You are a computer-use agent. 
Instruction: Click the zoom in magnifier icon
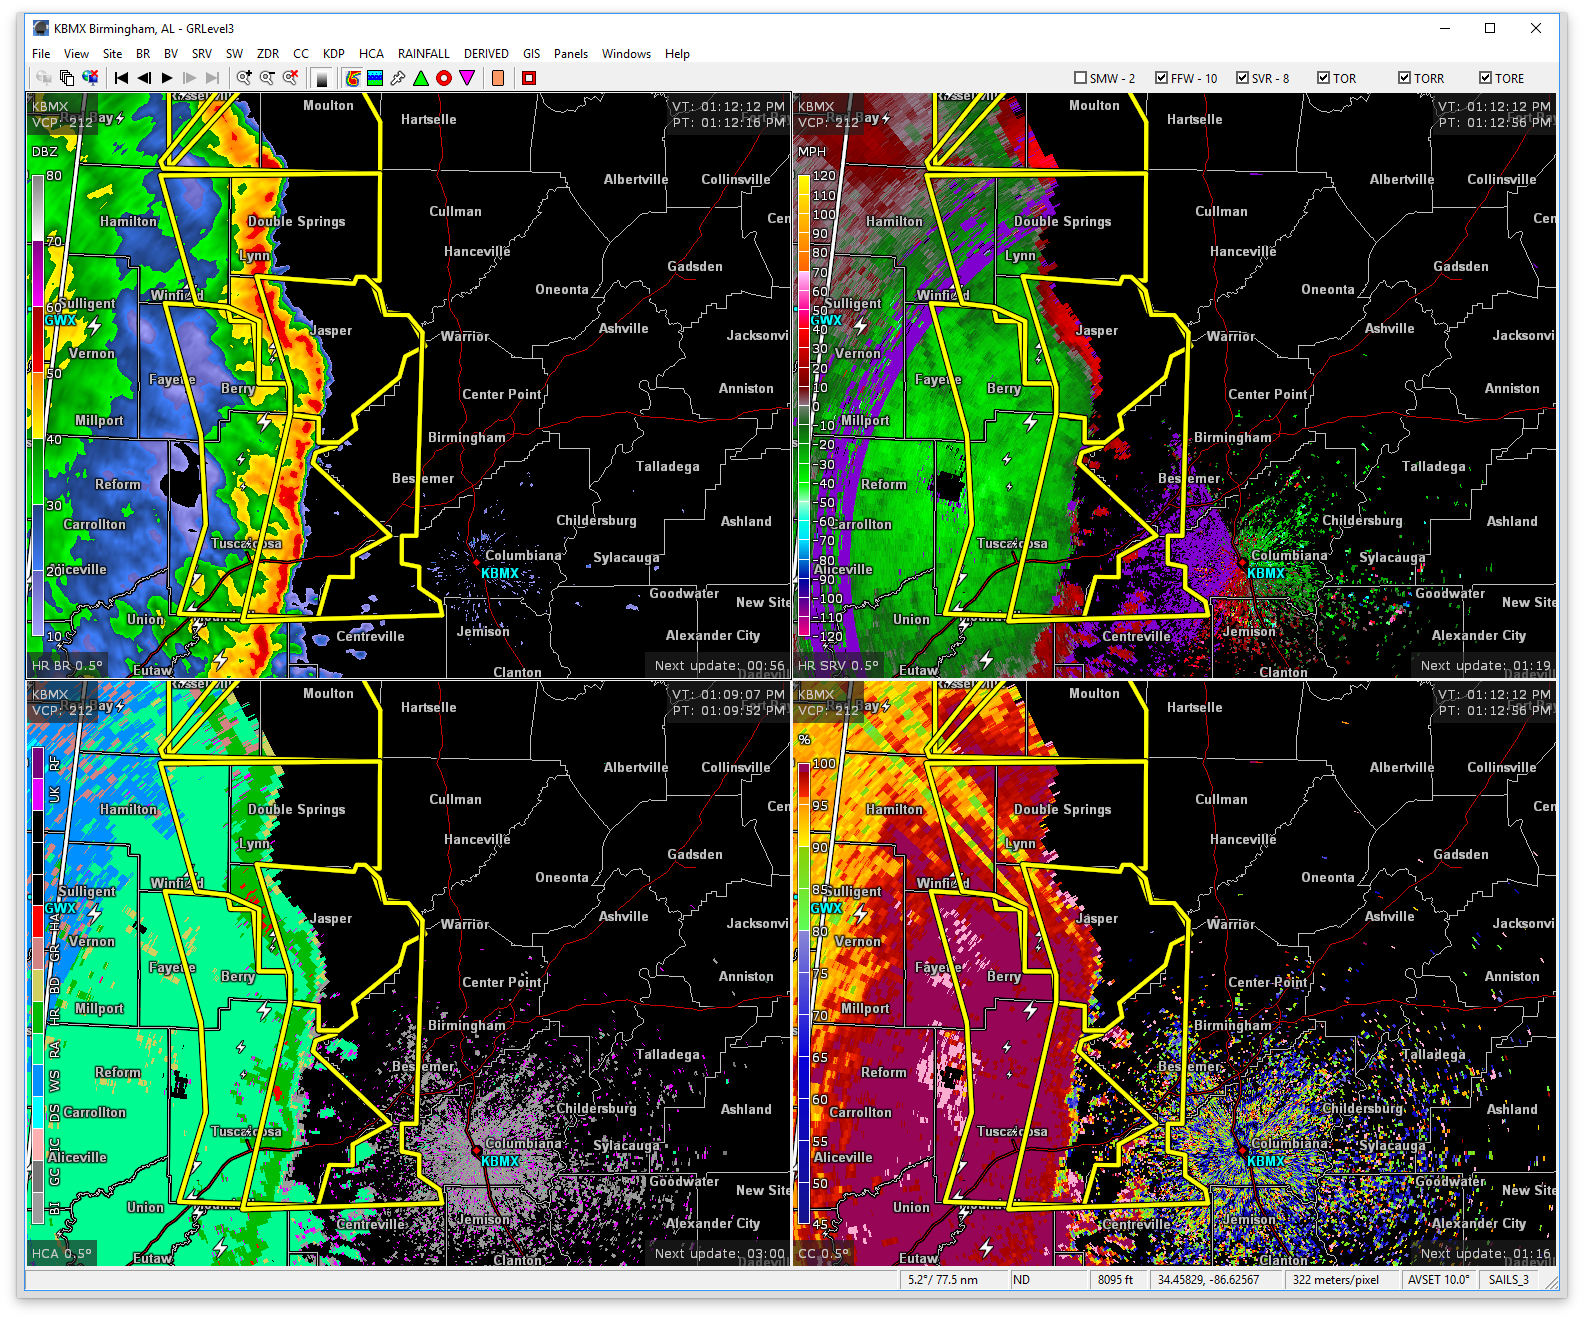click(x=244, y=78)
